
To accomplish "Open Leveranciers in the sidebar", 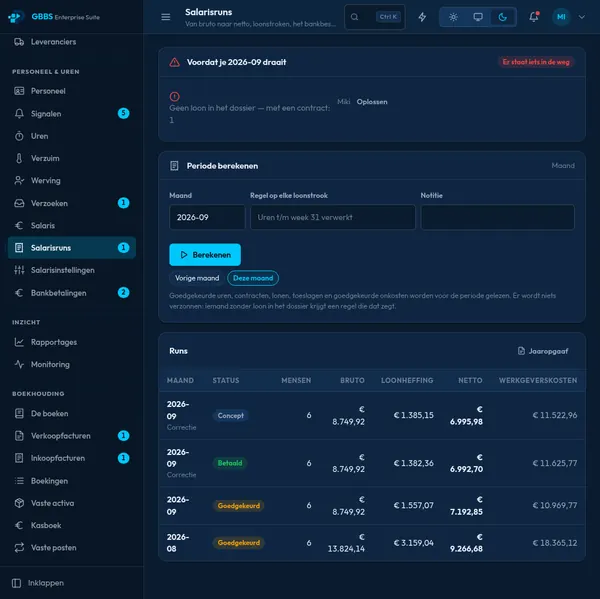I will pos(72,42).
